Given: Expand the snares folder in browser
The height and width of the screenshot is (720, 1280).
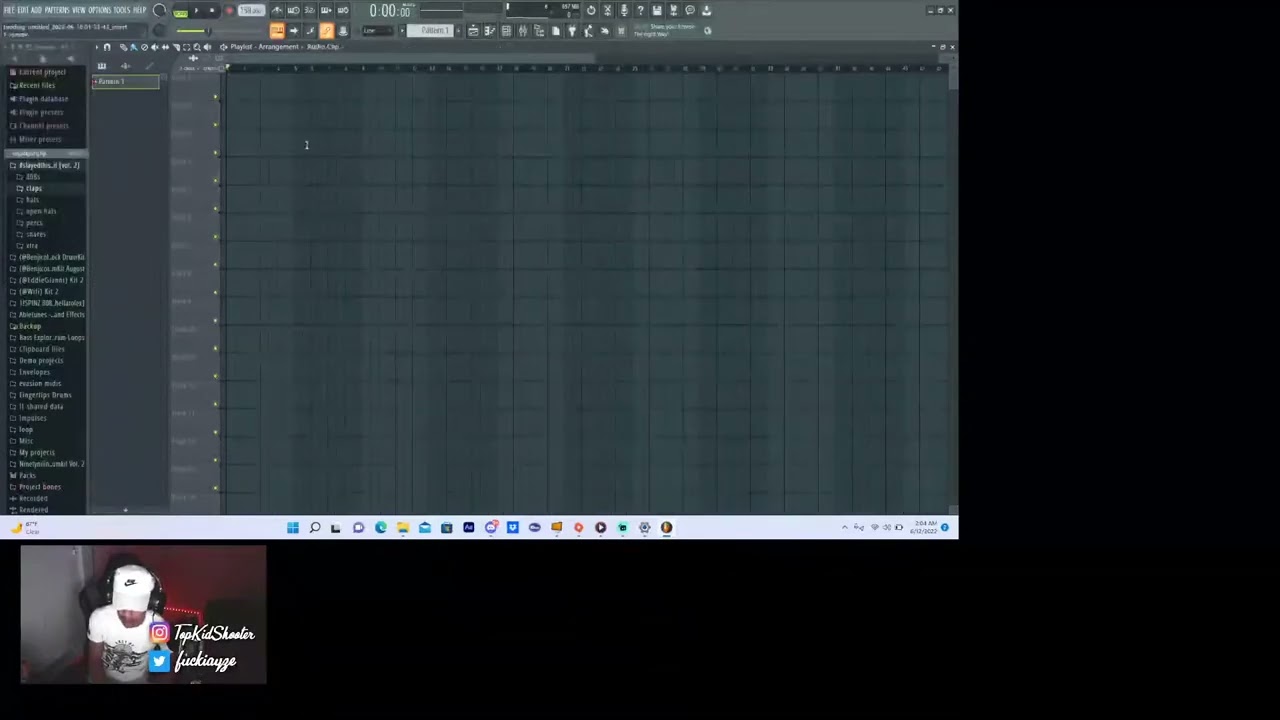Looking at the screenshot, I should [x=36, y=234].
